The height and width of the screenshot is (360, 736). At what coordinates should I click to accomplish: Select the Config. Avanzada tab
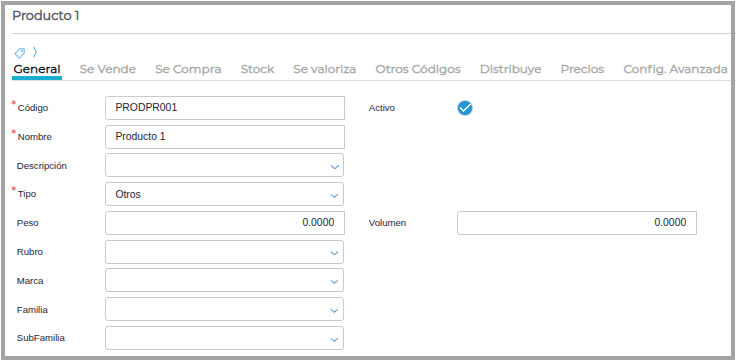[x=675, y=69]
